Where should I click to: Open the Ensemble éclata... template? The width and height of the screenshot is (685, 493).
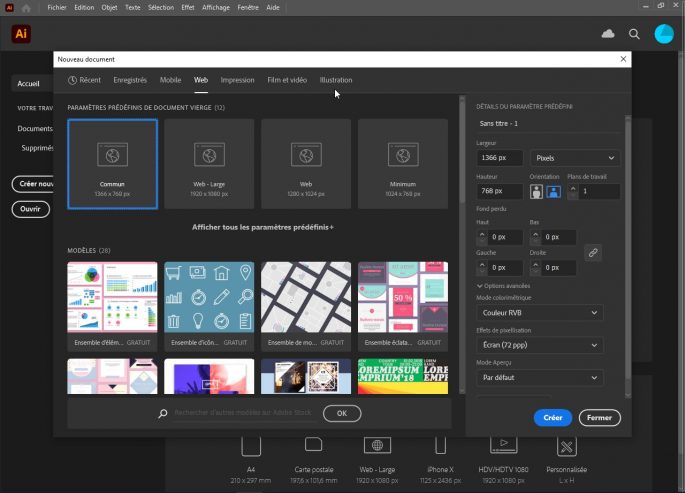point(403,306)
